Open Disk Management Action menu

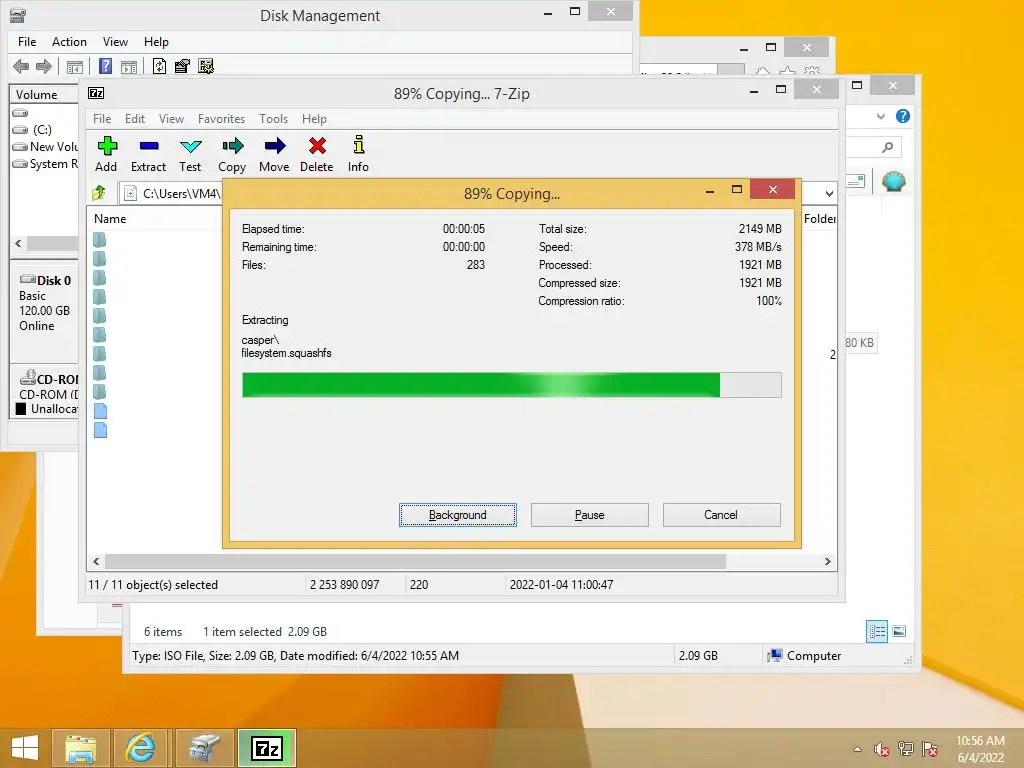(69, 42)
